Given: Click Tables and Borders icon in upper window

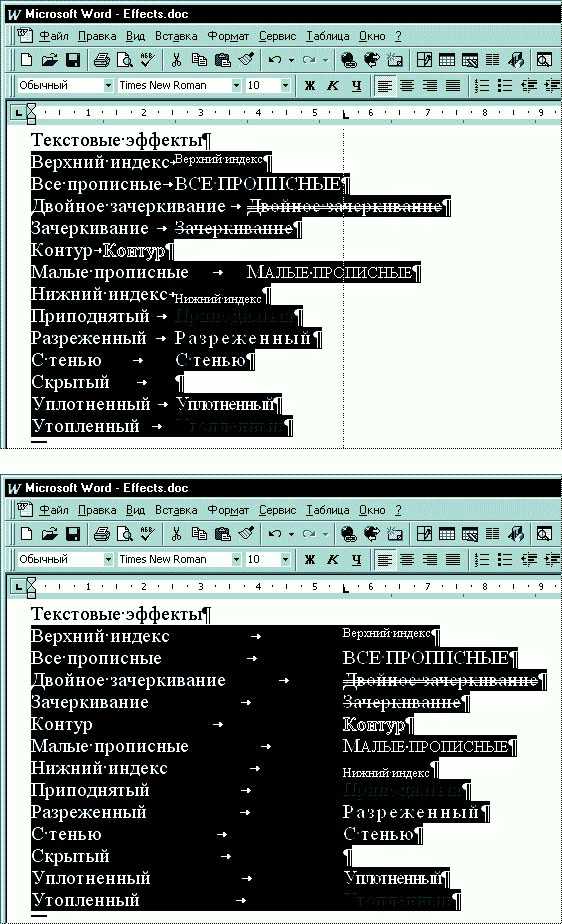Looking at the screenshot, I should tap(395, 60).
